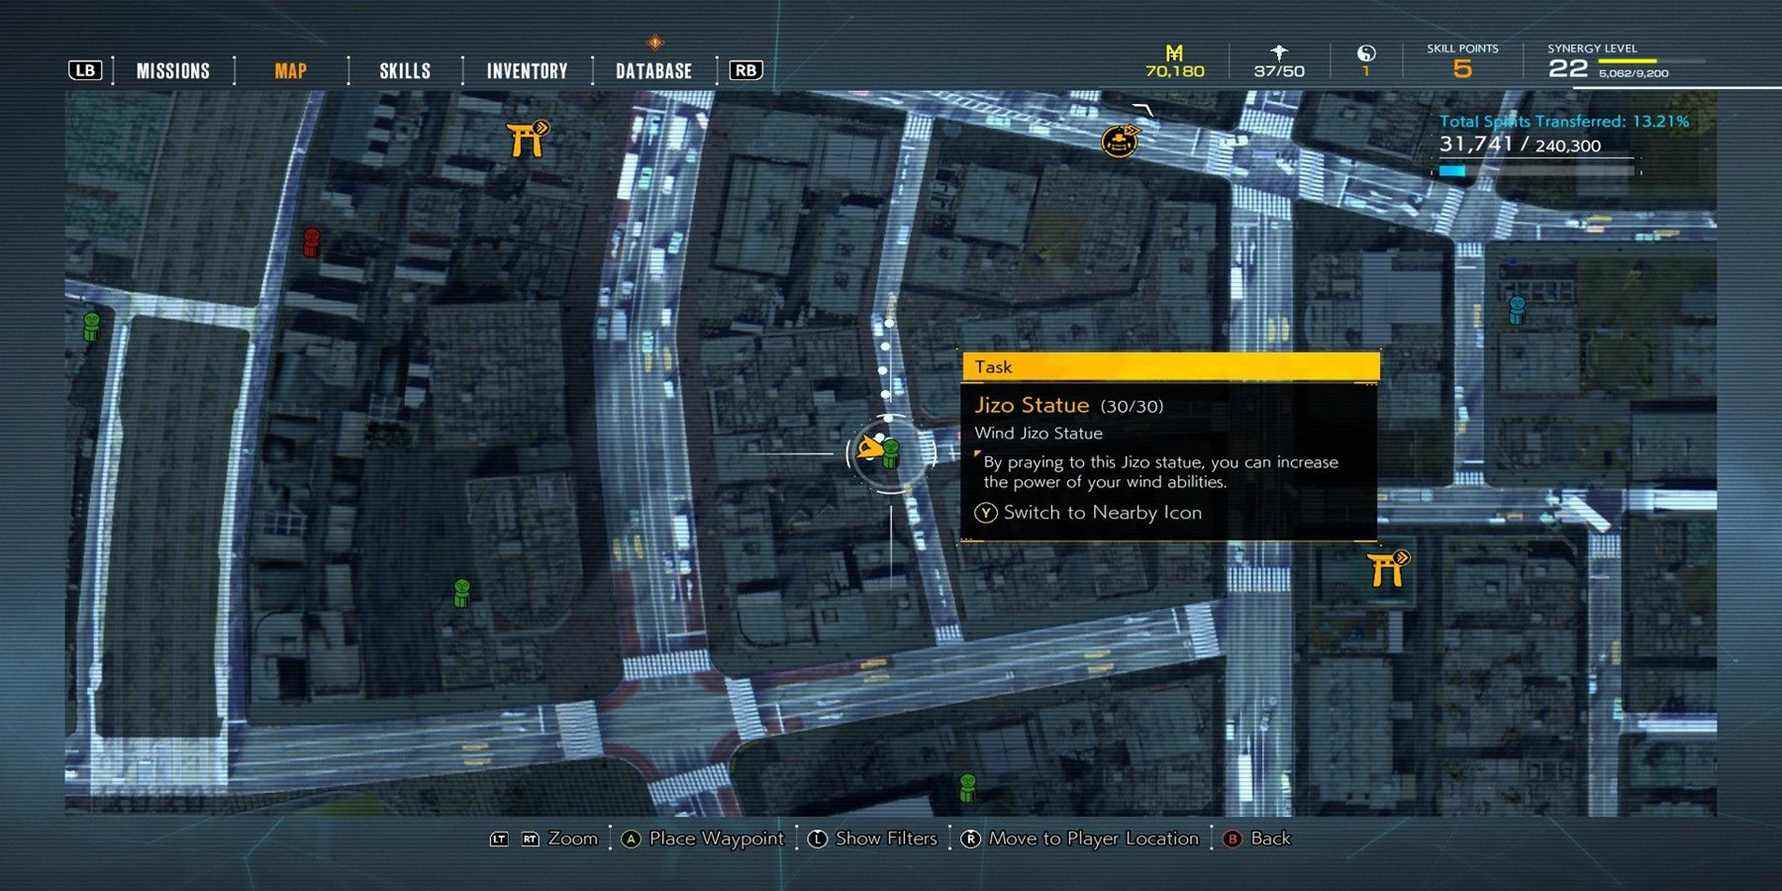Click the LB shoulder button icon
Image resolution: width=1782 pixels, height=891 pixels.
85,70
